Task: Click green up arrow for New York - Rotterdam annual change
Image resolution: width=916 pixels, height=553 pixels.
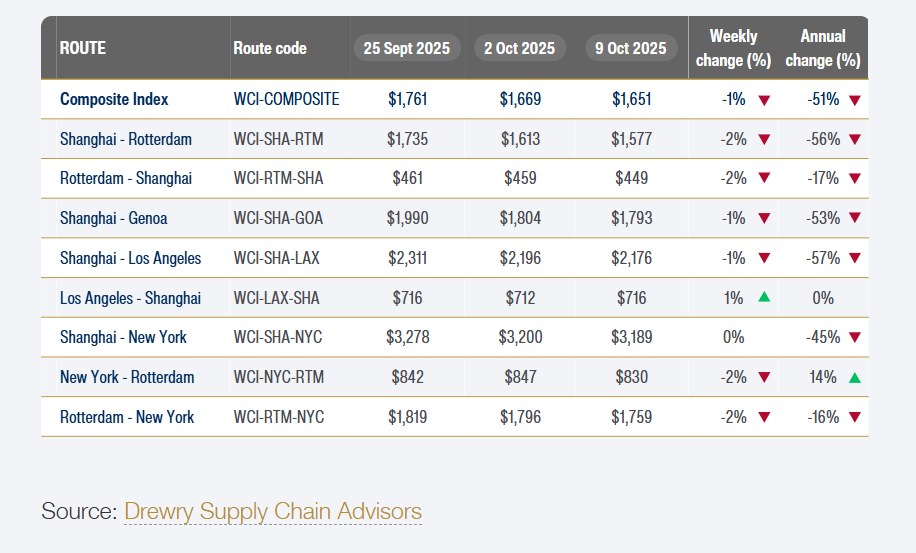Action: coord(854,378)
